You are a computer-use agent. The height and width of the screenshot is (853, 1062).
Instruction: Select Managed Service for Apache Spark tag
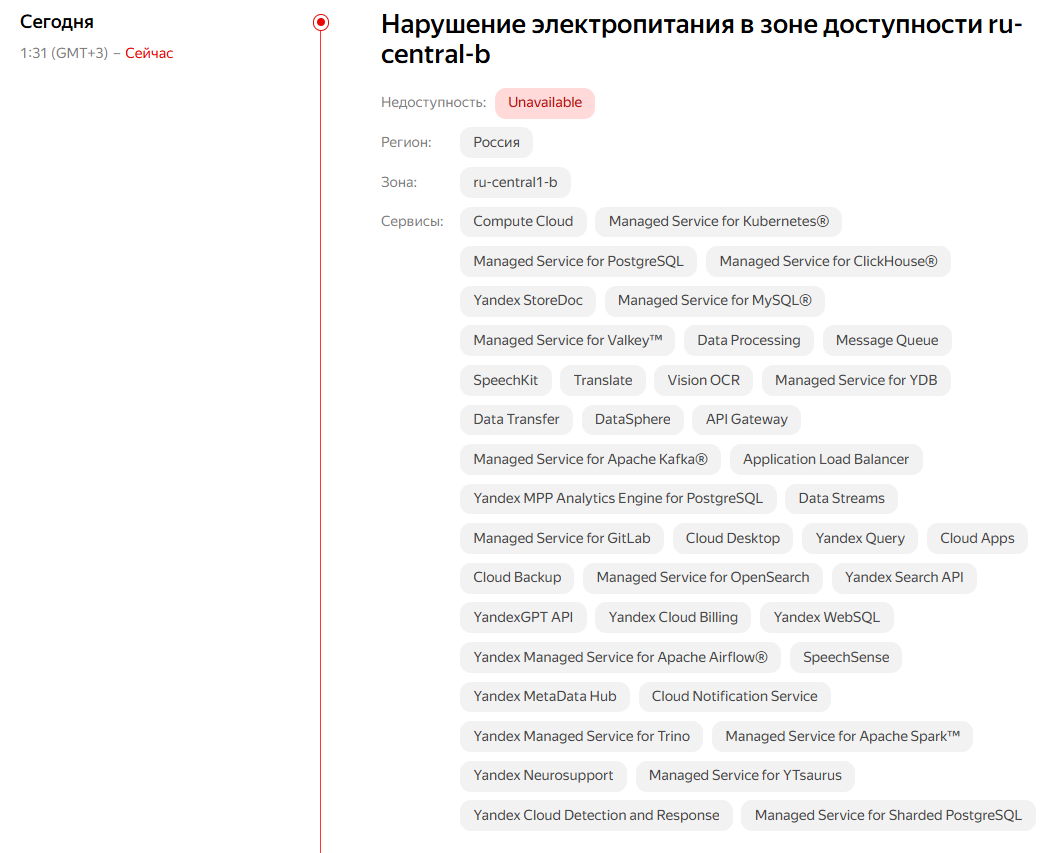(x=843, y=736)
